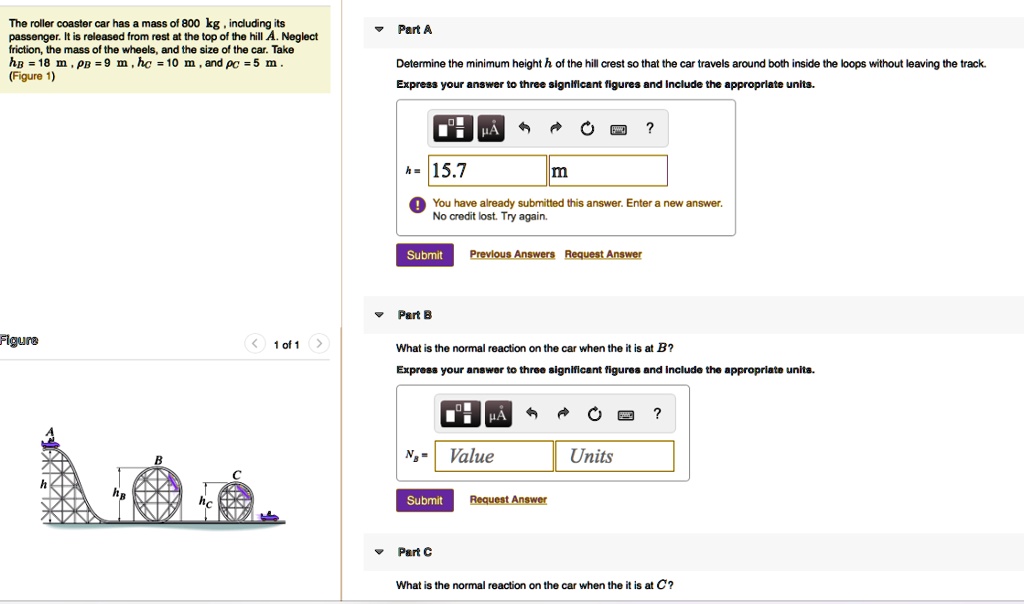Collapse the Part B section
Viewport: 1024px width, 604px height.
coord(378,315)
